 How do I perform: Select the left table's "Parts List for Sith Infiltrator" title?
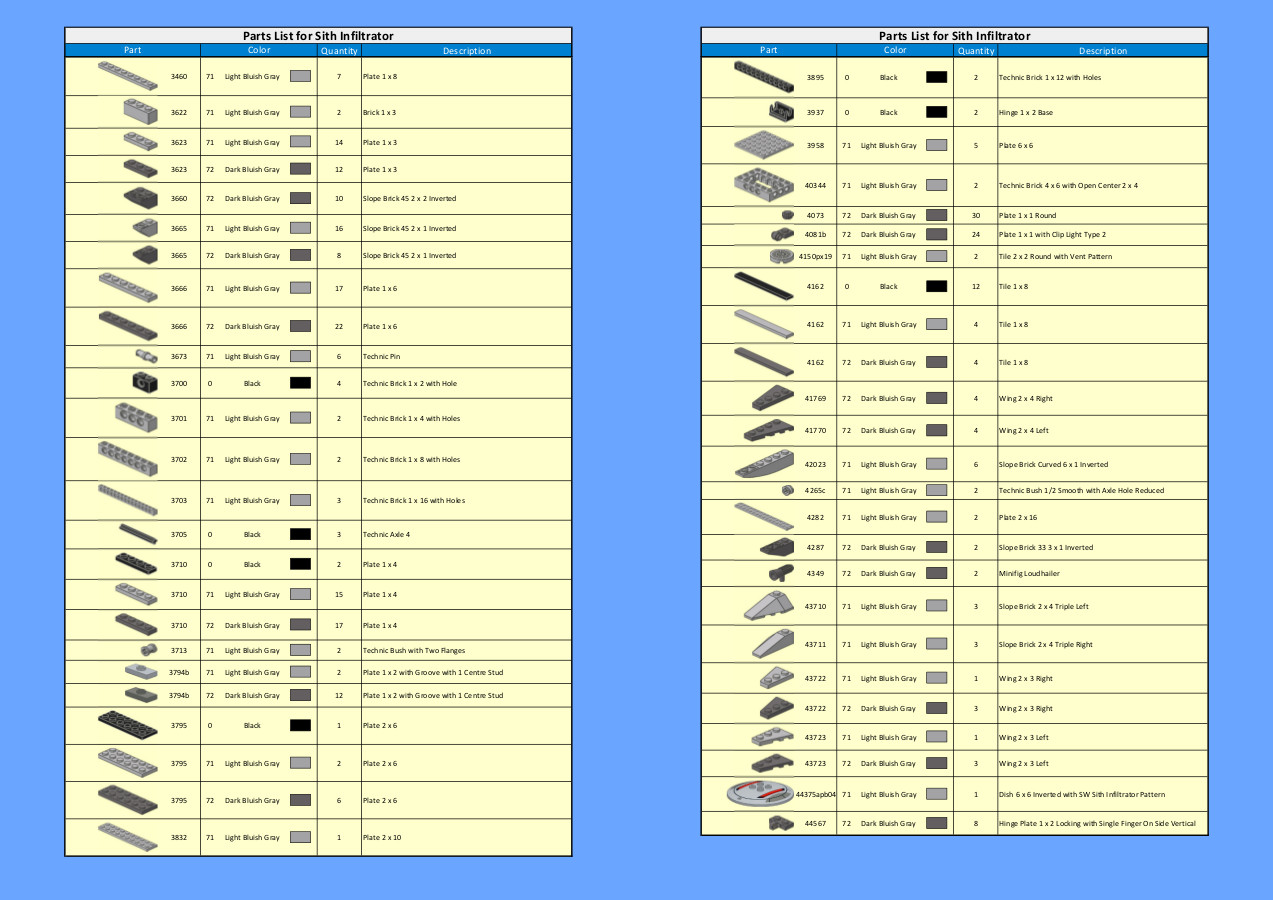318,36
